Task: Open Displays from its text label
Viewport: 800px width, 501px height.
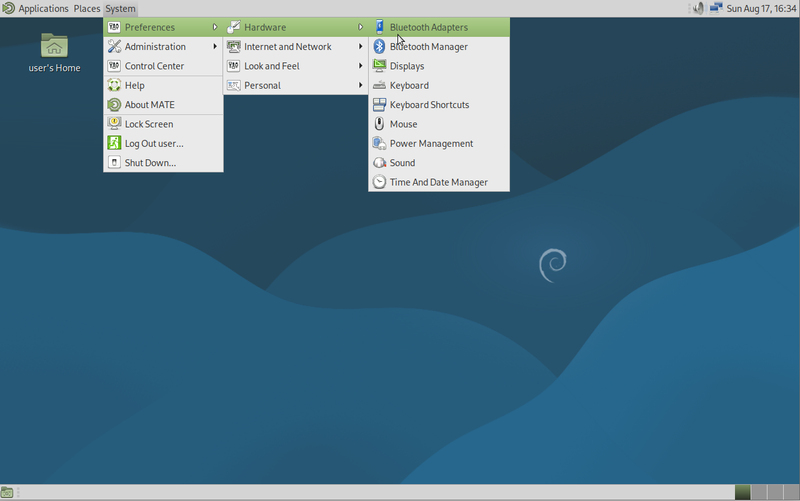Action: coord(407,66)
